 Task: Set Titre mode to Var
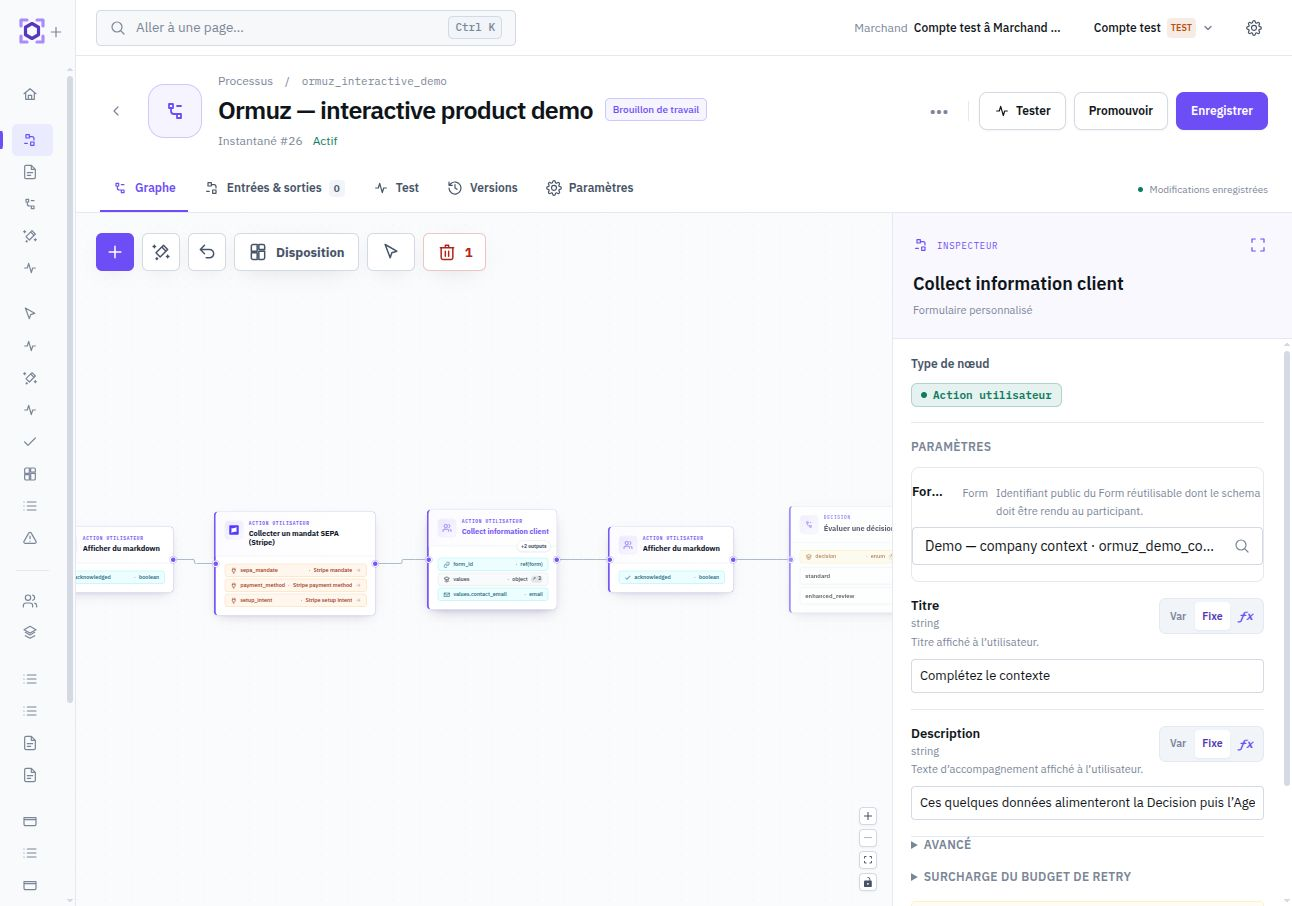1178,616
